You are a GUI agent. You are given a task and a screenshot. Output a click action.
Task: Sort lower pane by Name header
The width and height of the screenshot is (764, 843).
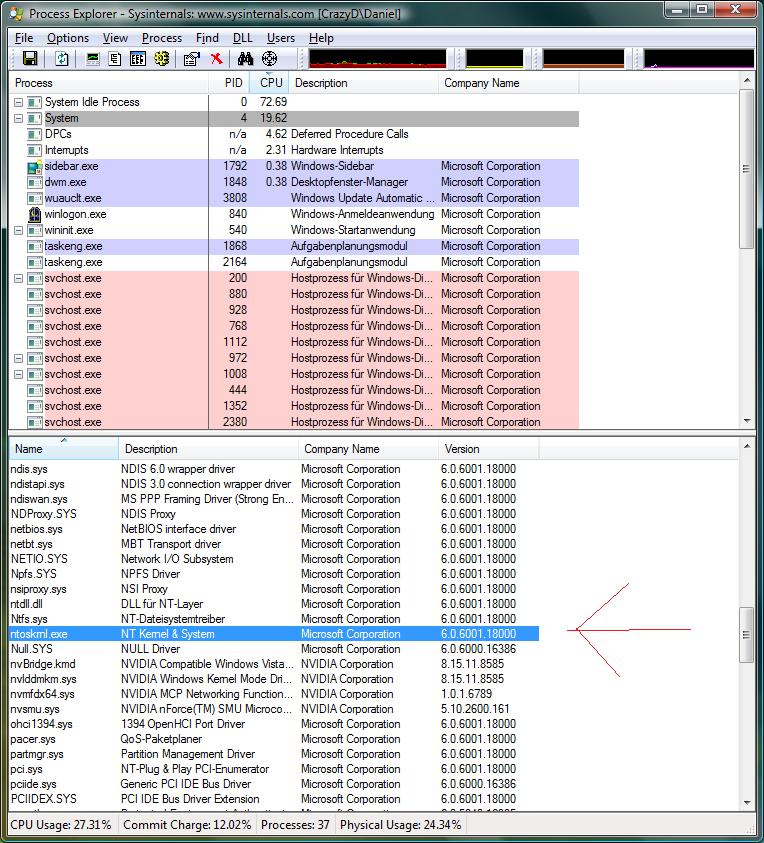point(63,449)
